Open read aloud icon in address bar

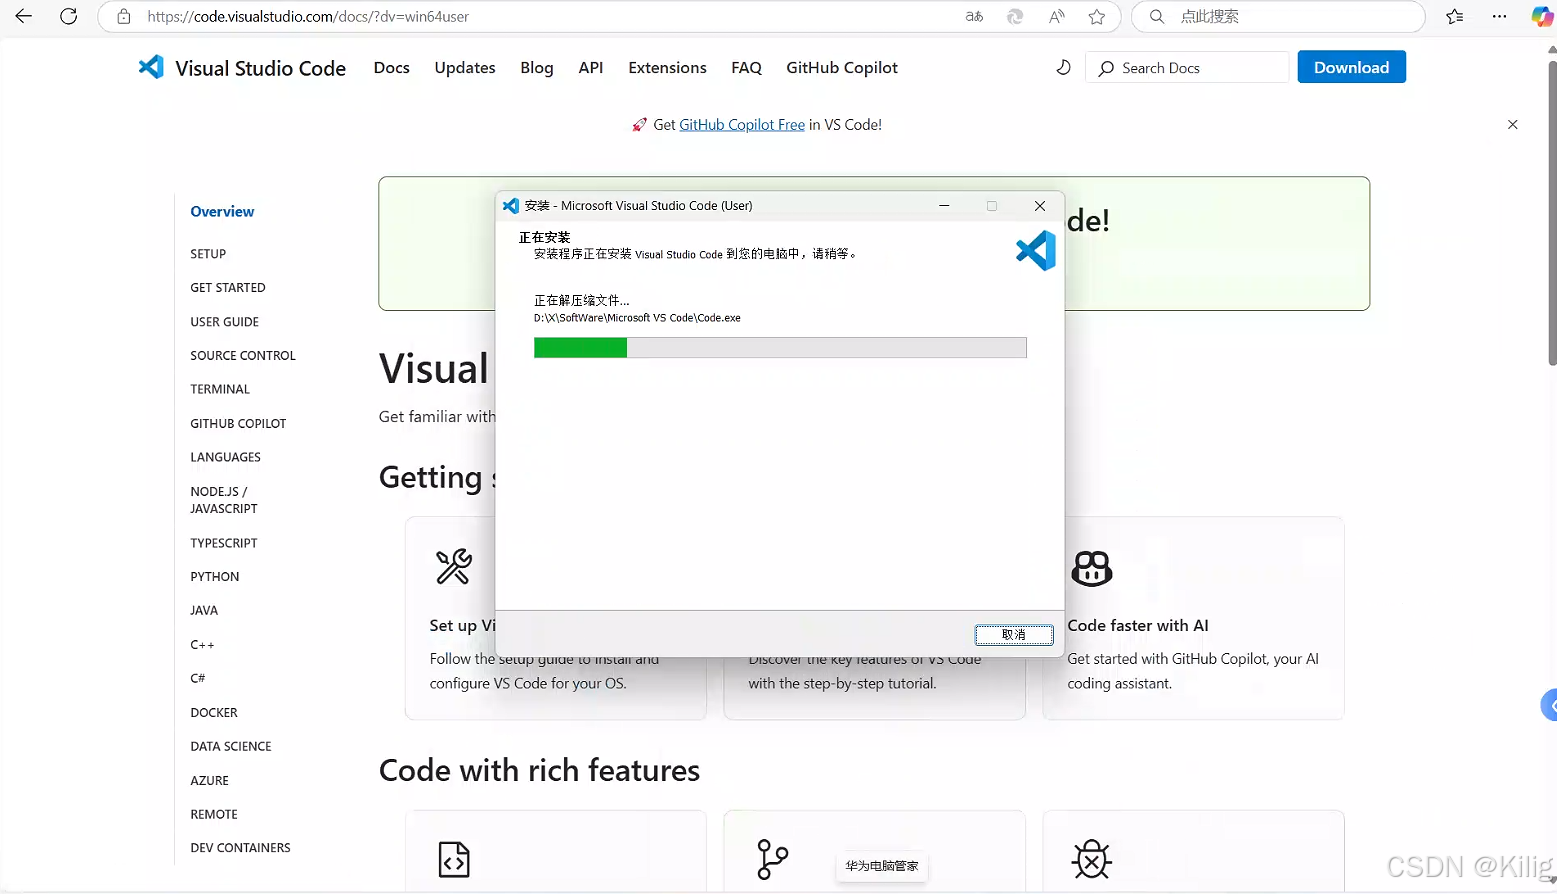click(x=1057, y=16)
